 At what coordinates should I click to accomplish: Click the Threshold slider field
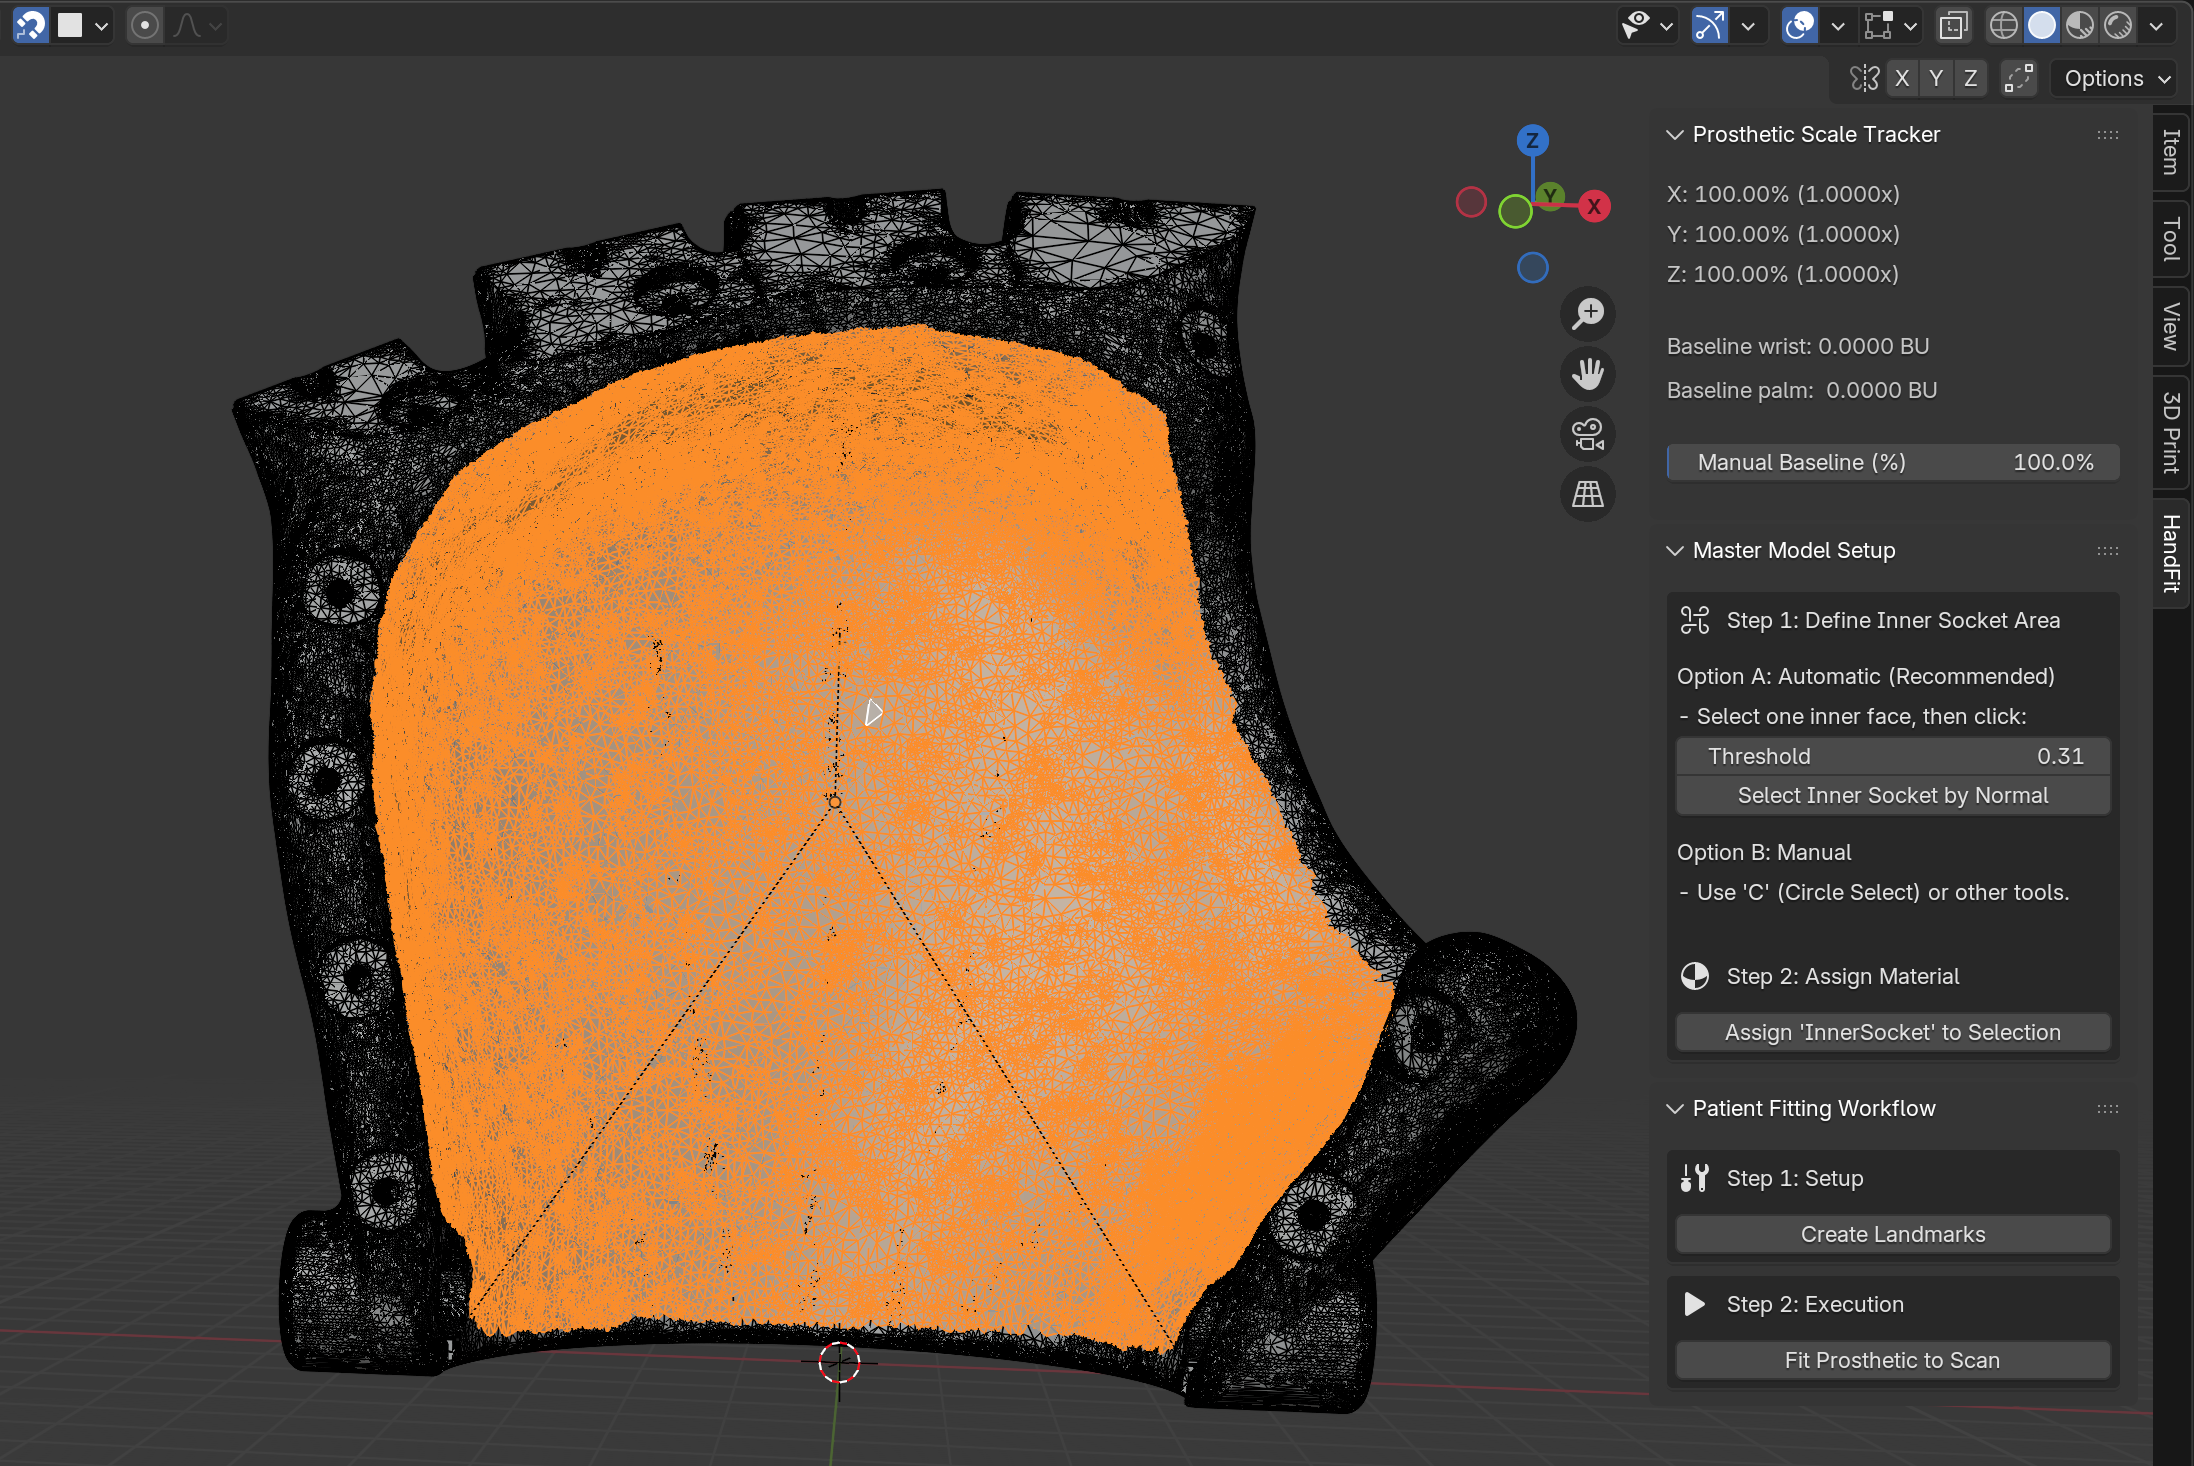coord(1892,756)
